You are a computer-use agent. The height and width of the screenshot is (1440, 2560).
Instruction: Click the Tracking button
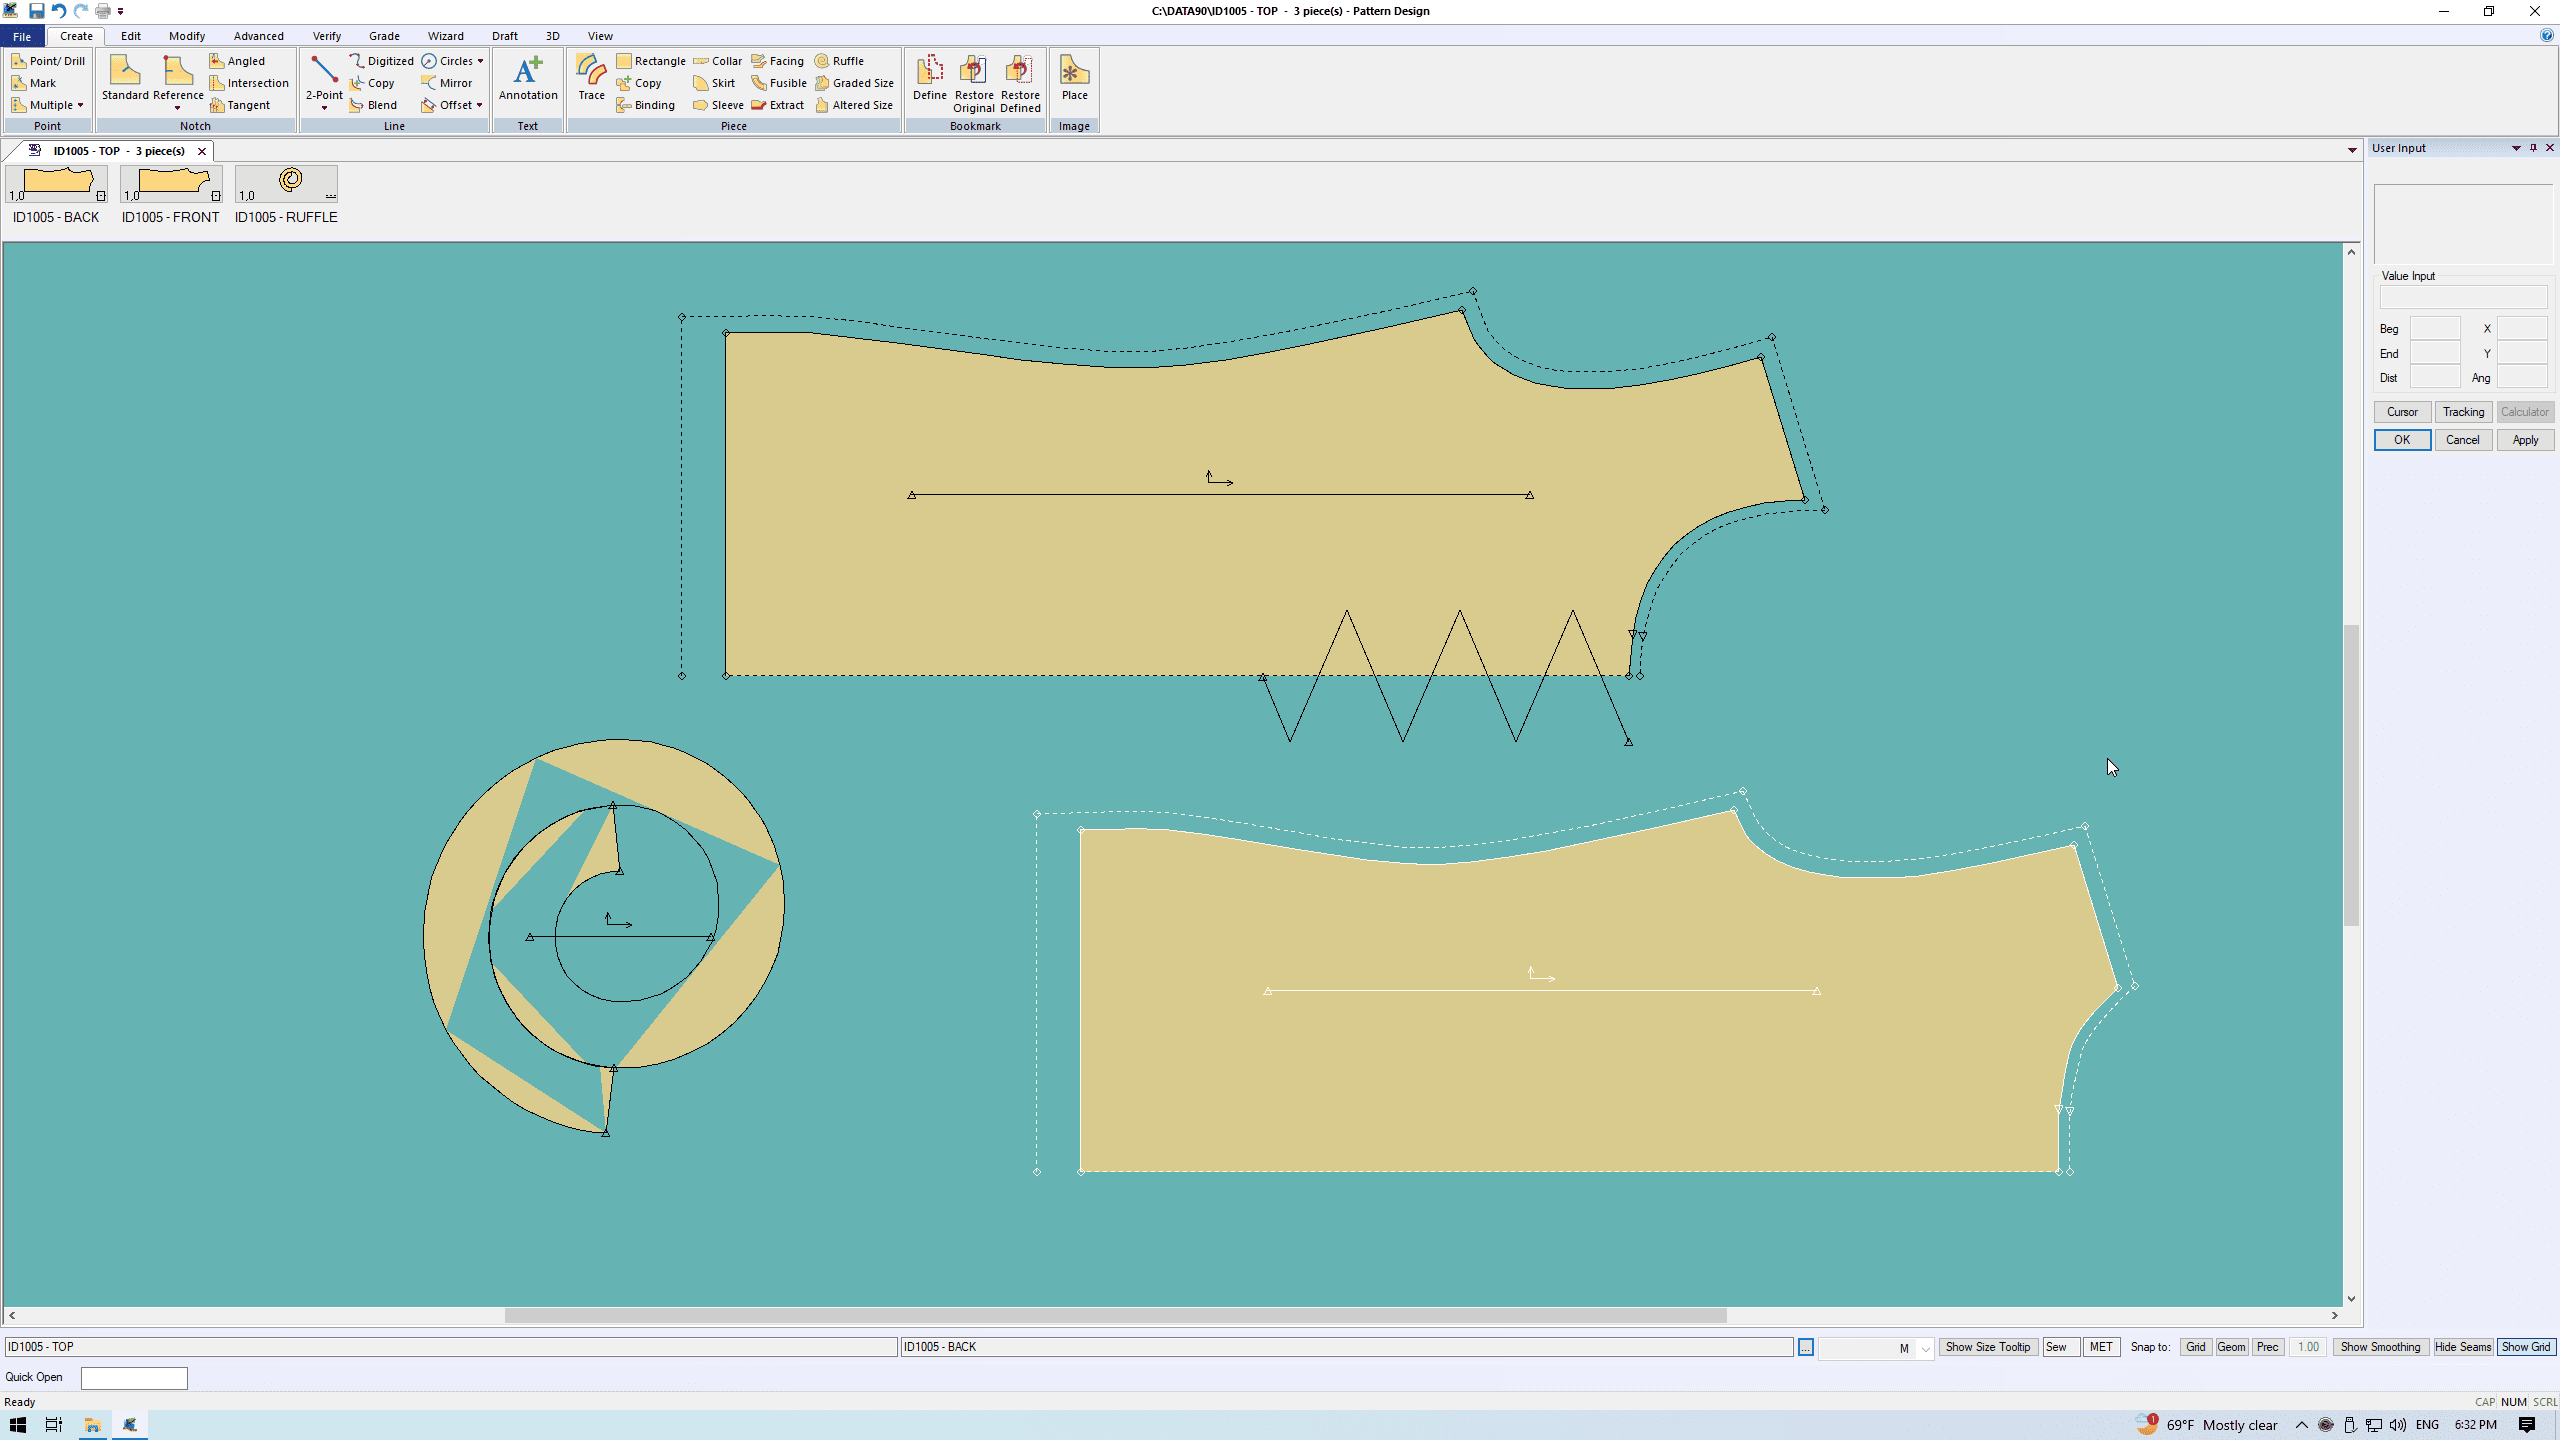[x=2462, y=412]
